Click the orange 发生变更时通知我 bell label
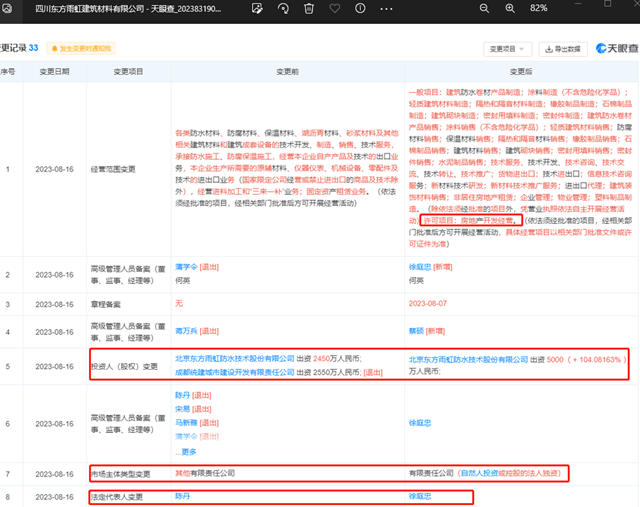640x507 pixels. point(81,49)
